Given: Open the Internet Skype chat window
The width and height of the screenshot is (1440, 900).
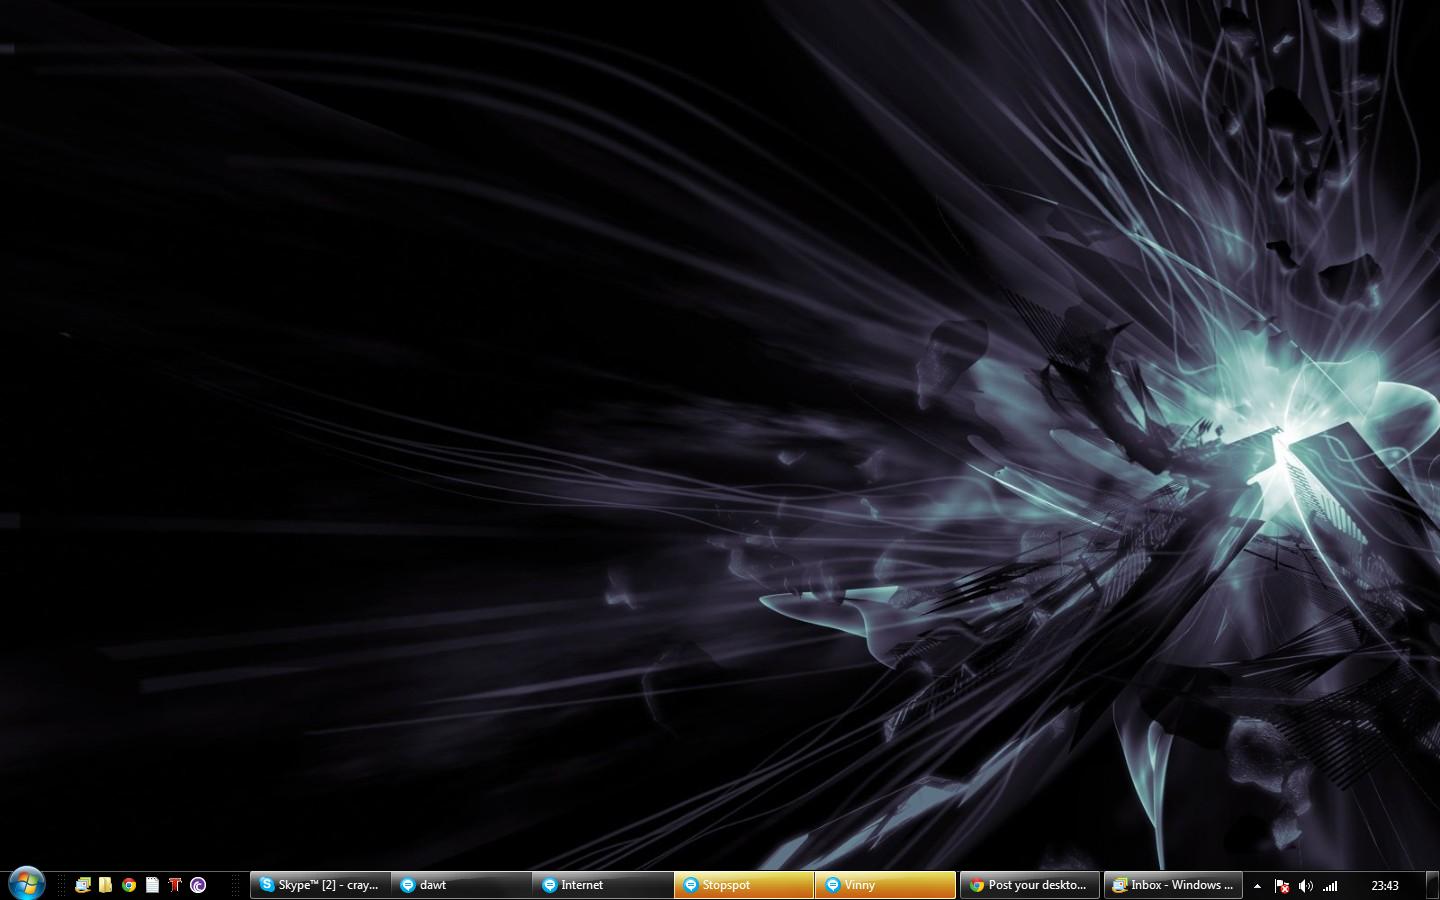Looking at the screenshot, I should pyautogui.click(x=603, y=885).
